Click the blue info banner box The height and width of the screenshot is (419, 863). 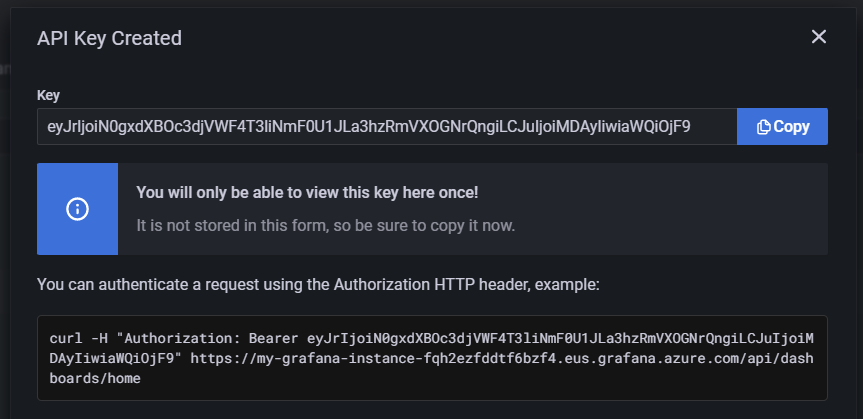[x=78, y=209]
